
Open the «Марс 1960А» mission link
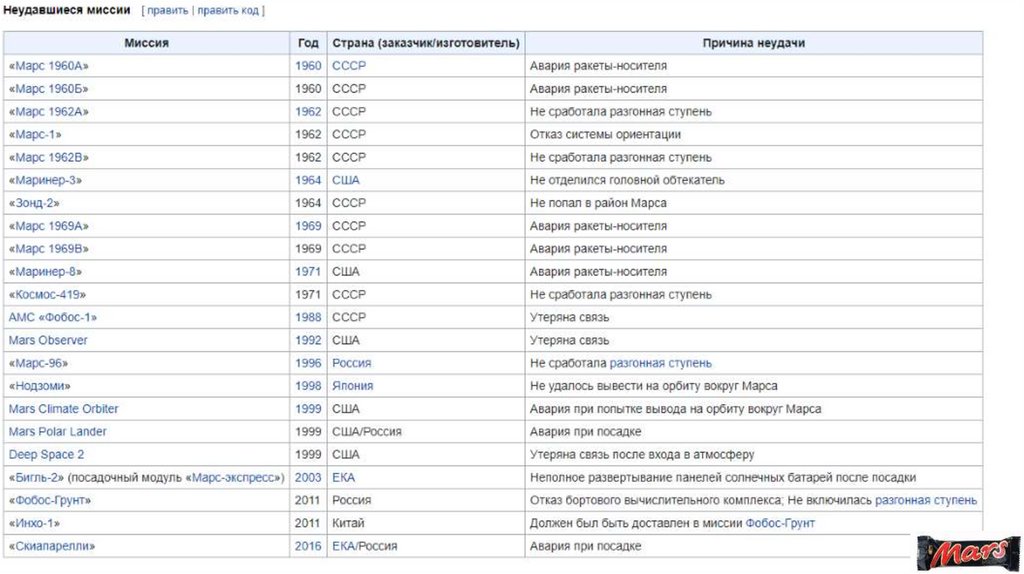click(49, 66)
